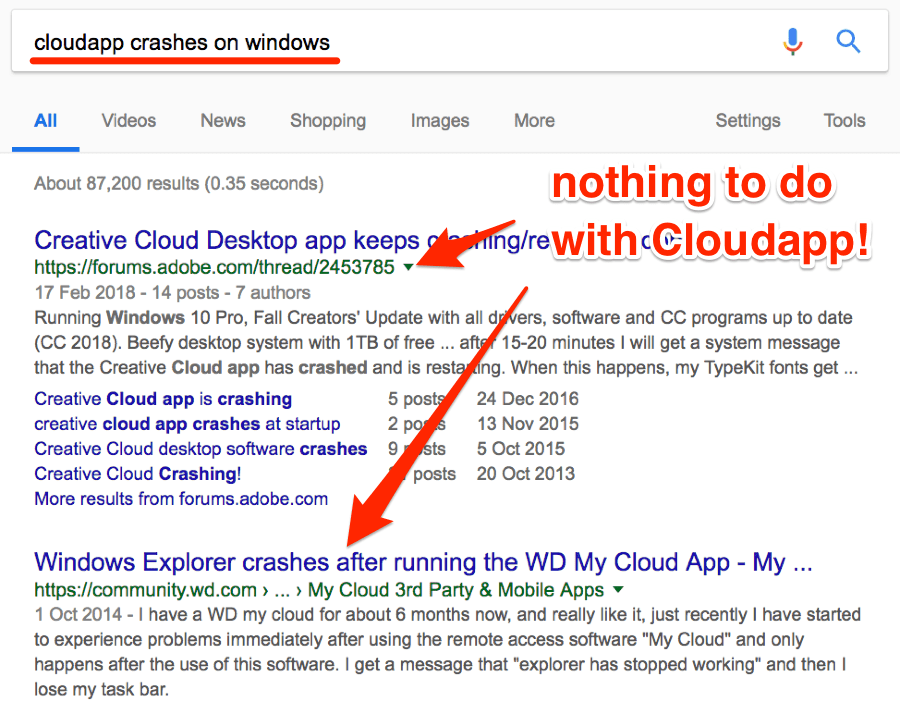The height and width of the screenshot is (714, 900).
Task: Click the '5 Oct 2015' date
Action: [x=521, y=449]
